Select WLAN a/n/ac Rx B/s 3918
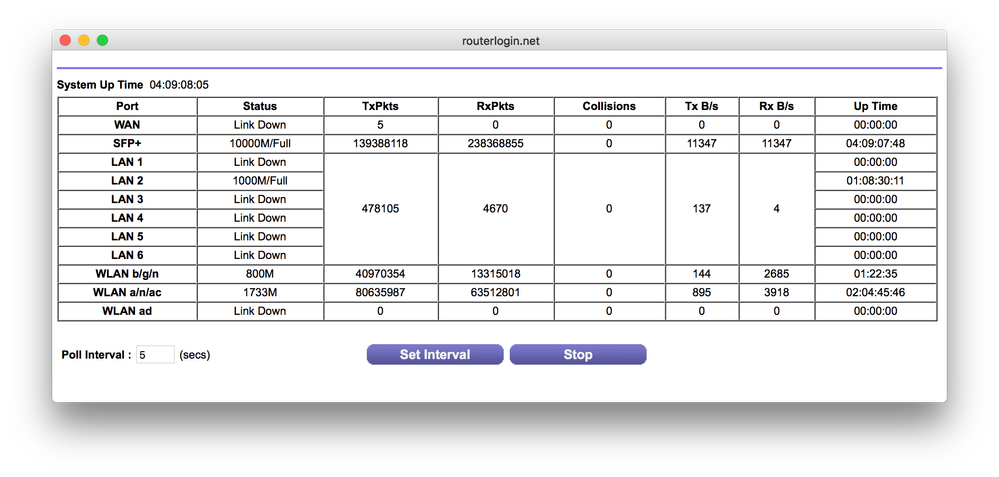 pos(777,292)
